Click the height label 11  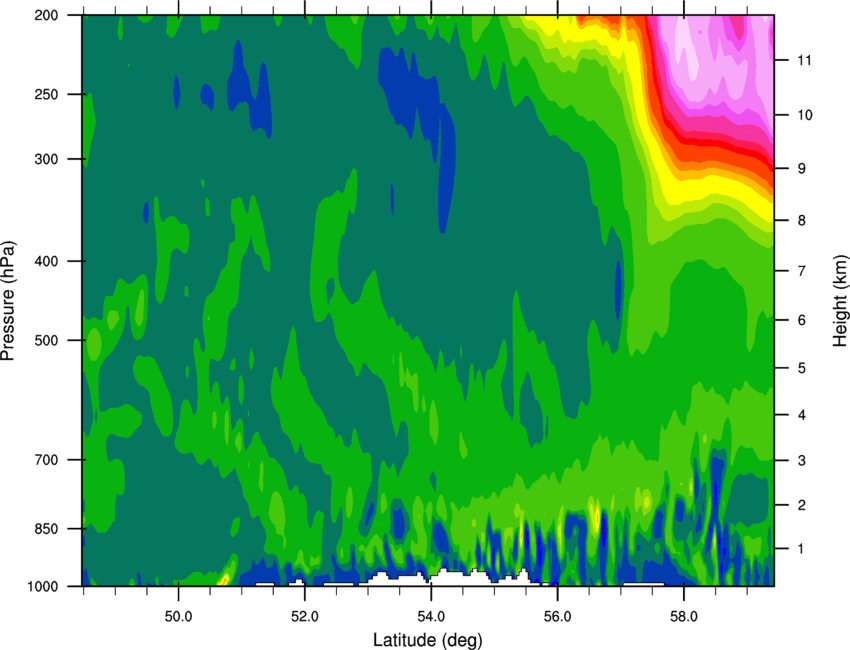(805, 60)
